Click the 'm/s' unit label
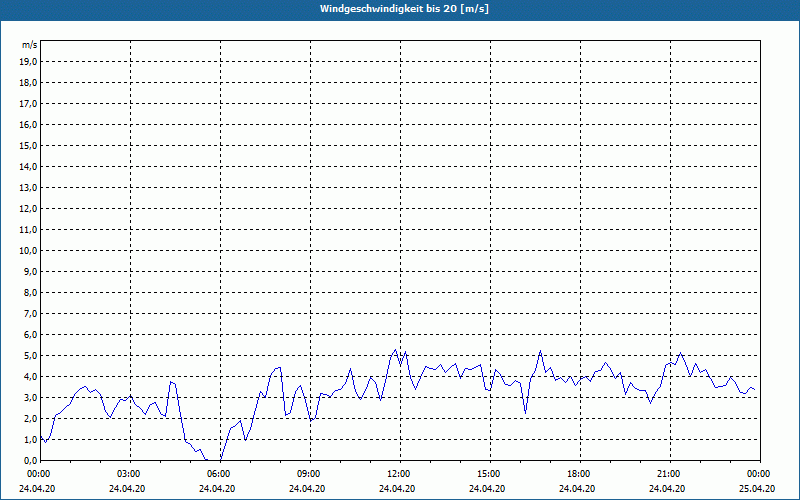 (x=30, y=45)
